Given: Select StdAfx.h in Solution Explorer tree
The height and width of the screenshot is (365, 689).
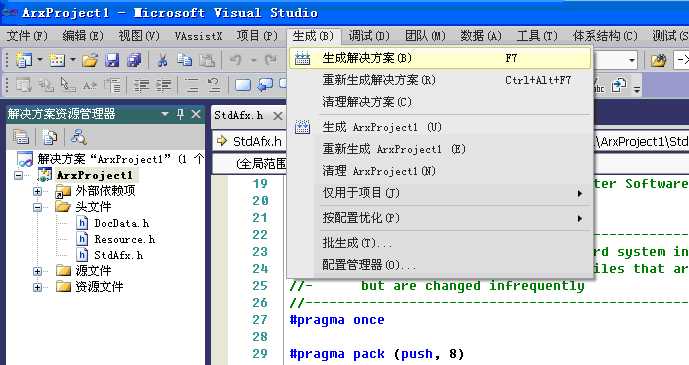Looking at the screenshot, I should click(x=118, y=255).
